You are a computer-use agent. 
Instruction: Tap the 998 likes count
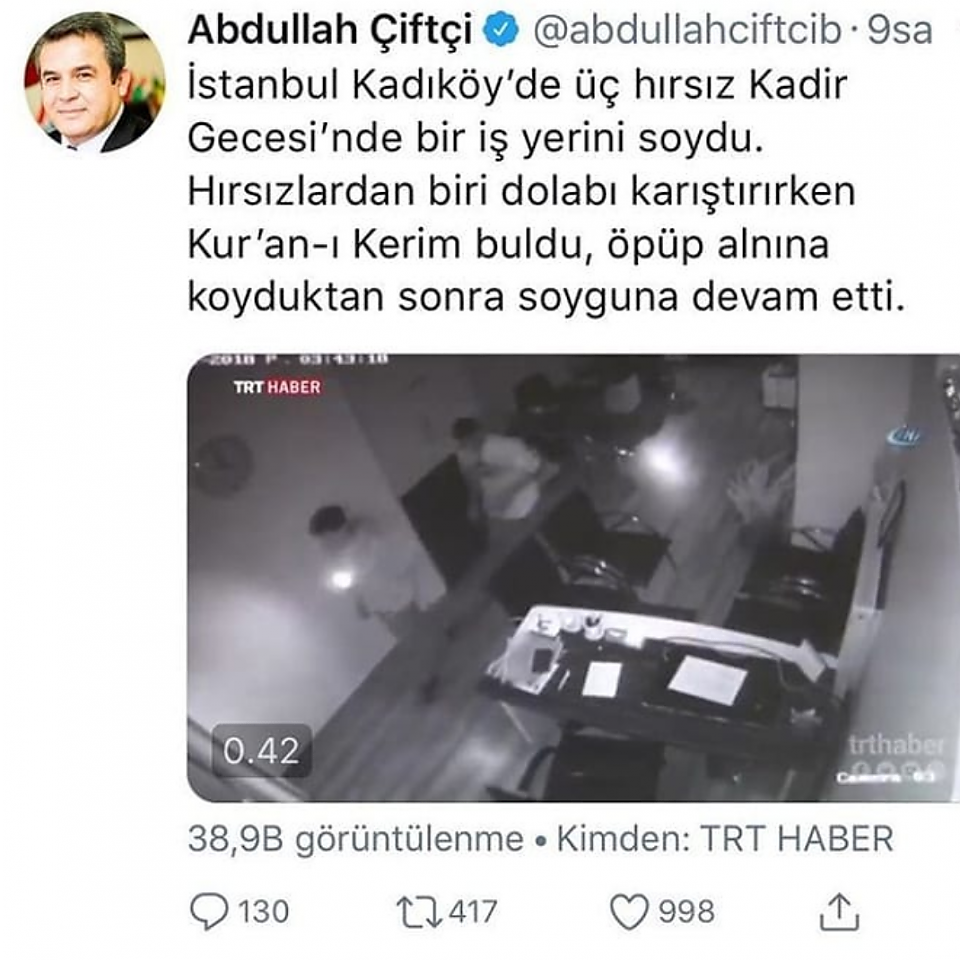pos(686,912)
